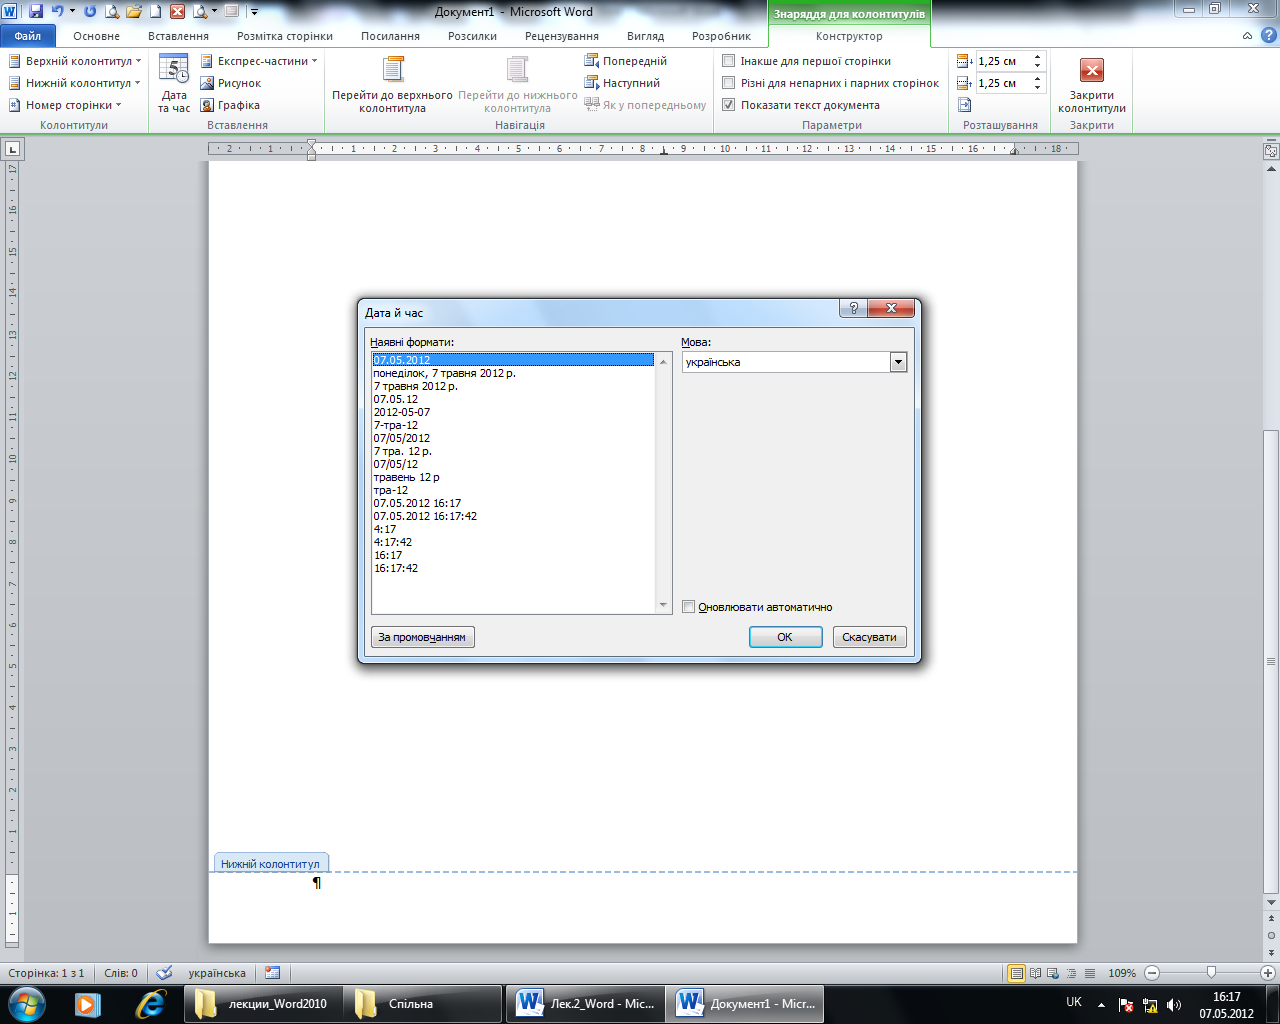Click zoom in plus button
The height and width of the screenshot is (1024, 1280).
(x=1270, y=973)
